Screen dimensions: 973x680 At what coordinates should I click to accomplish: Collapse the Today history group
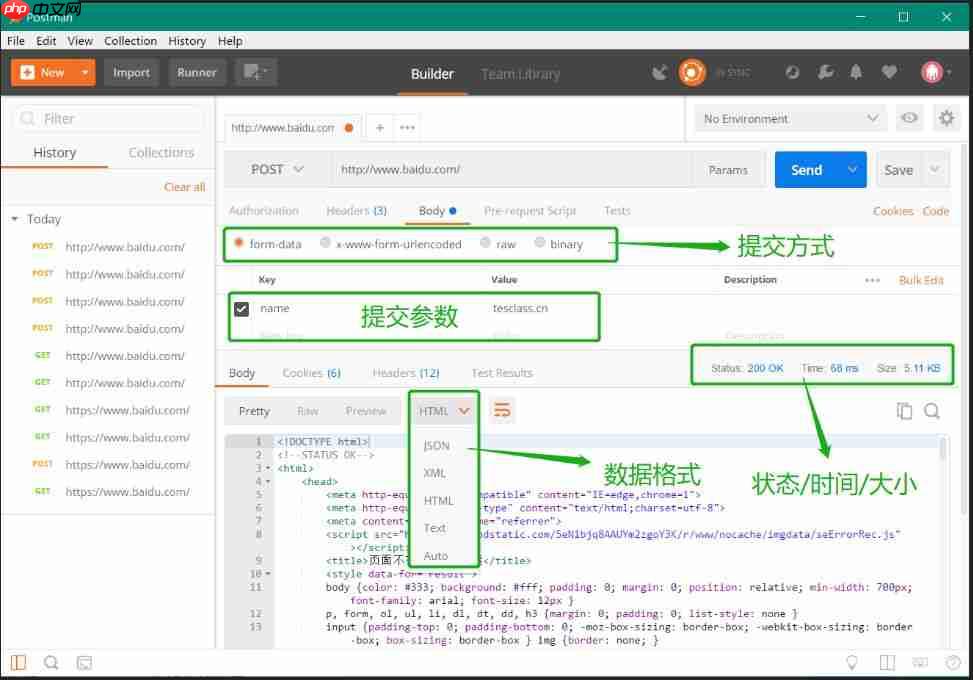click(15, 219)
